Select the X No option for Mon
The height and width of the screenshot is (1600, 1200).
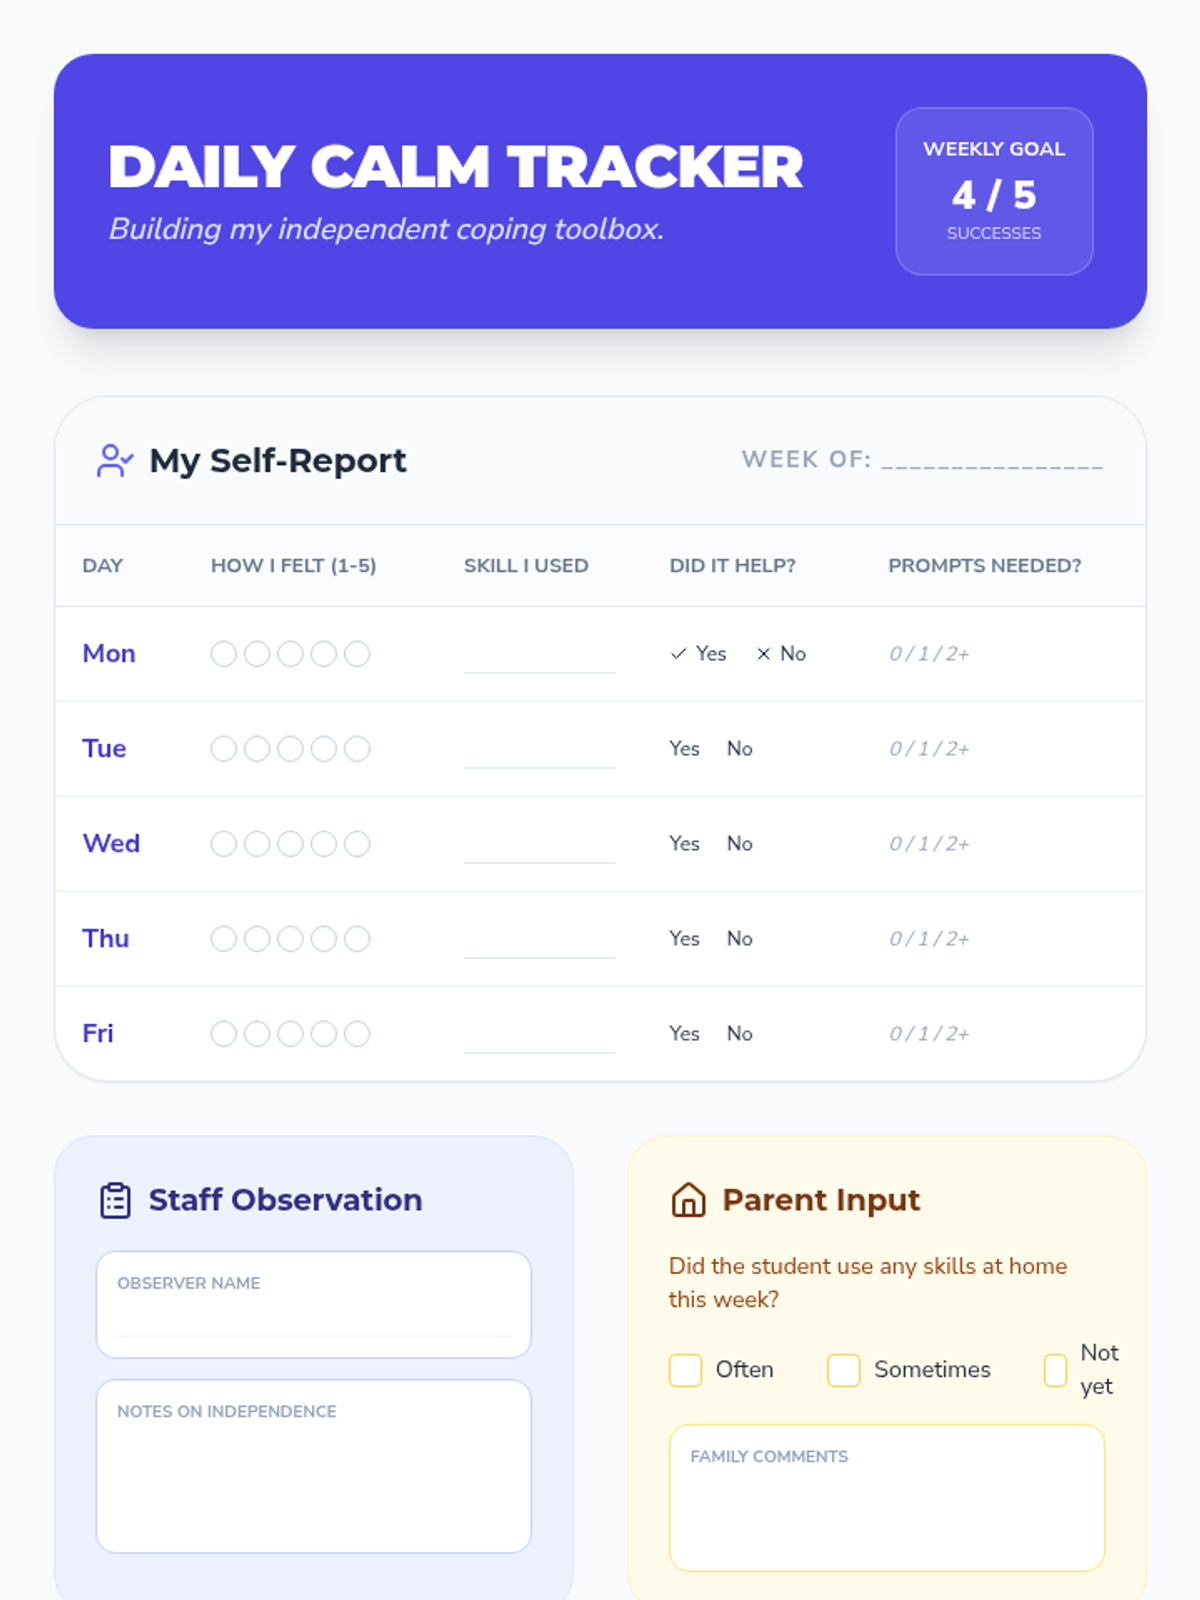tap(781, 654)
